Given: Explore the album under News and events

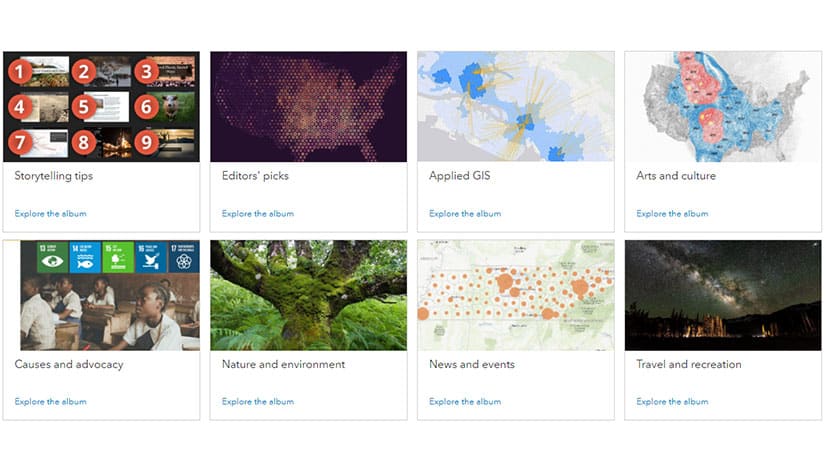Looking at the screenshot, I should click(465, 402).
